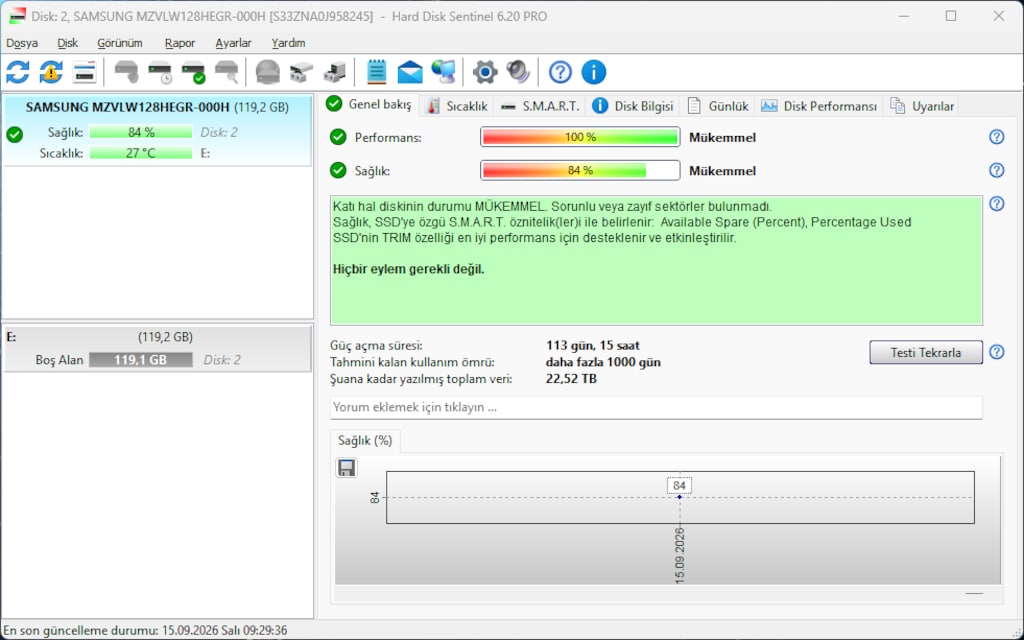Viewport: 1024px width, 640px height.
Task: Click the toolbar question mark help icon
Action: click(560, 72)
